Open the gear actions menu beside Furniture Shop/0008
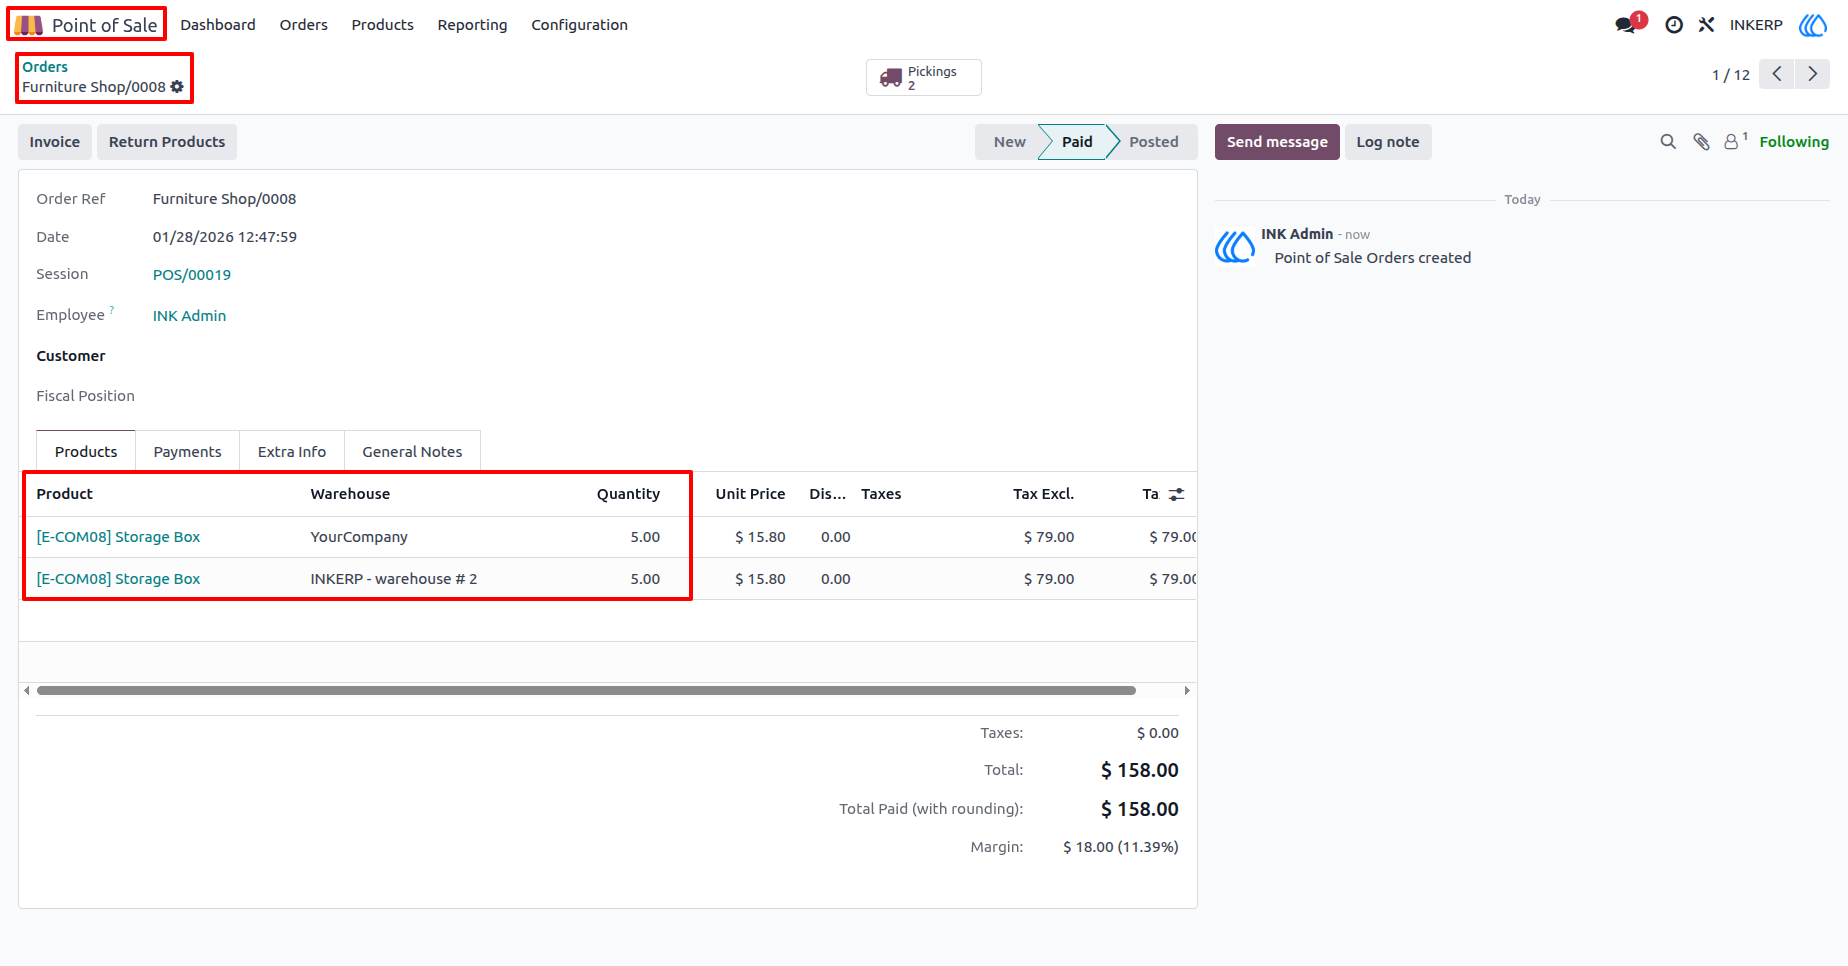 click(x=177, y=87)
